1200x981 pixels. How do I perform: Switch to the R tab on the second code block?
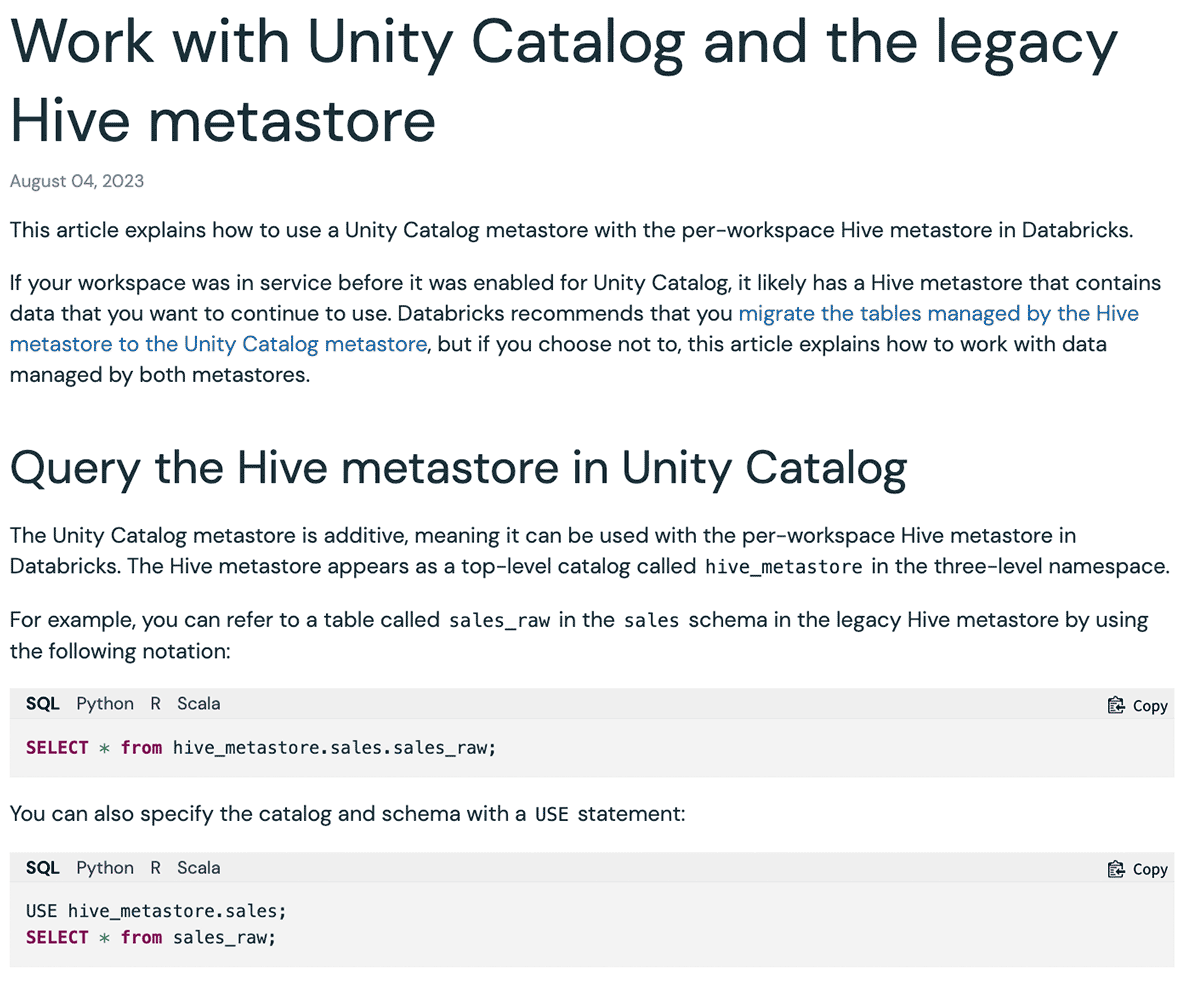[155, 867]
